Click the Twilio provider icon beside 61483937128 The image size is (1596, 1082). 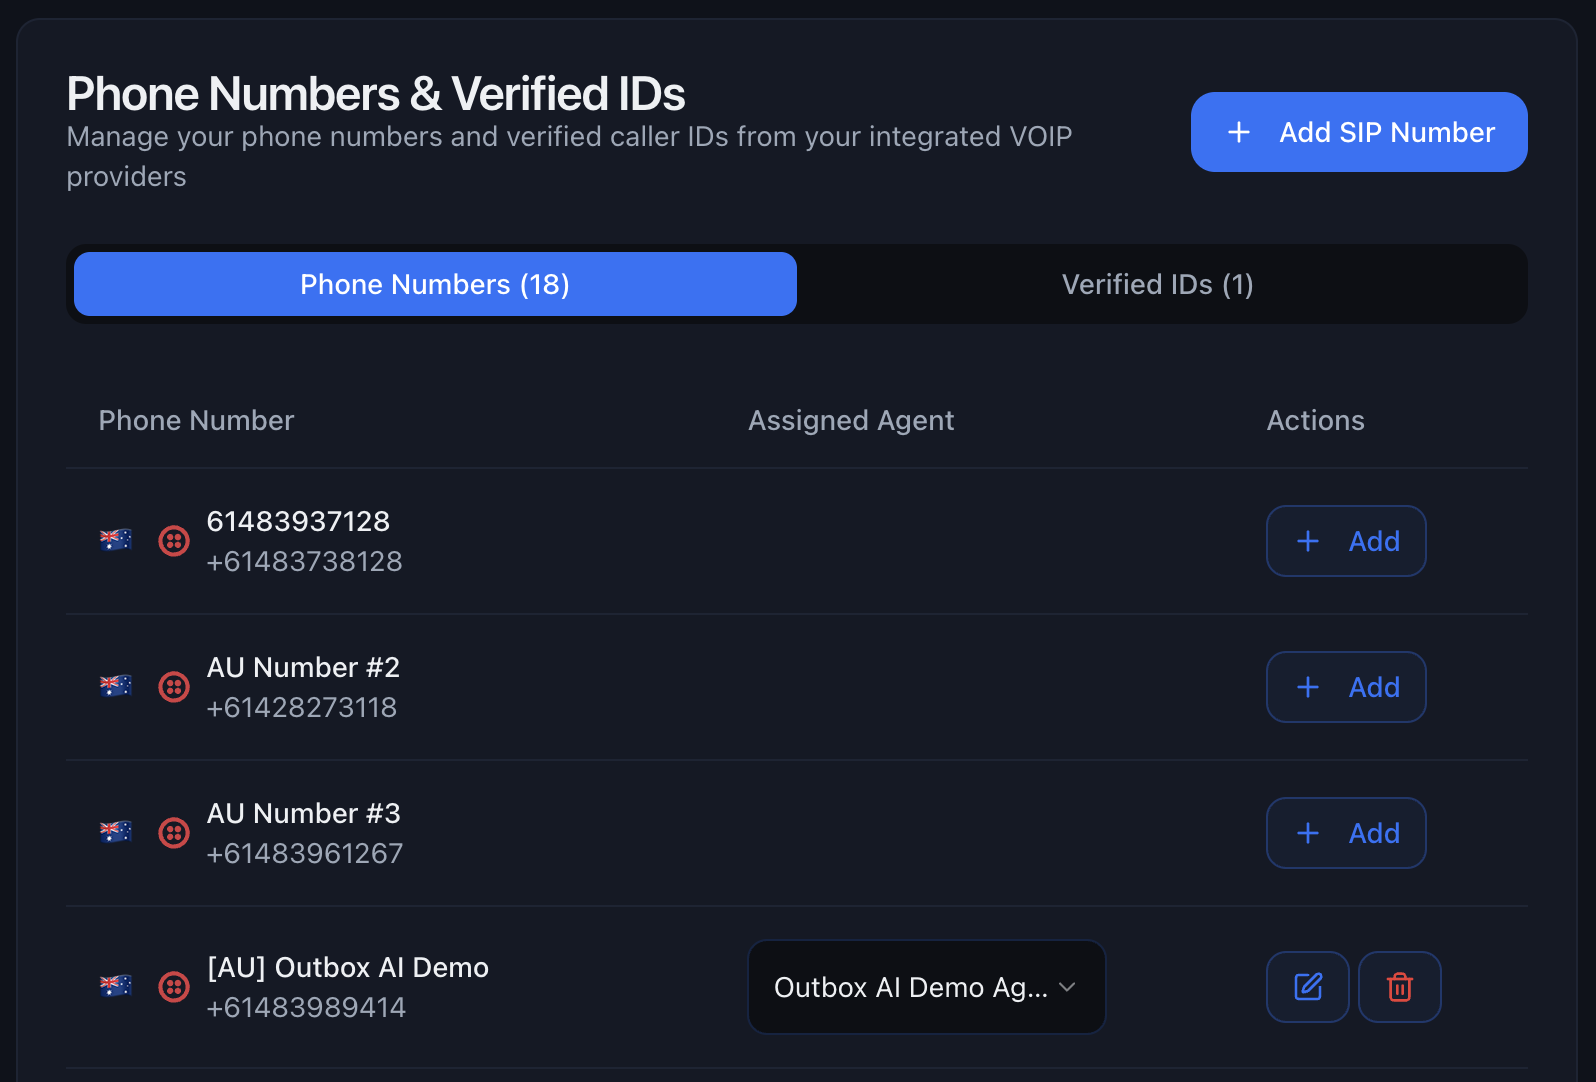click(173, 540)
